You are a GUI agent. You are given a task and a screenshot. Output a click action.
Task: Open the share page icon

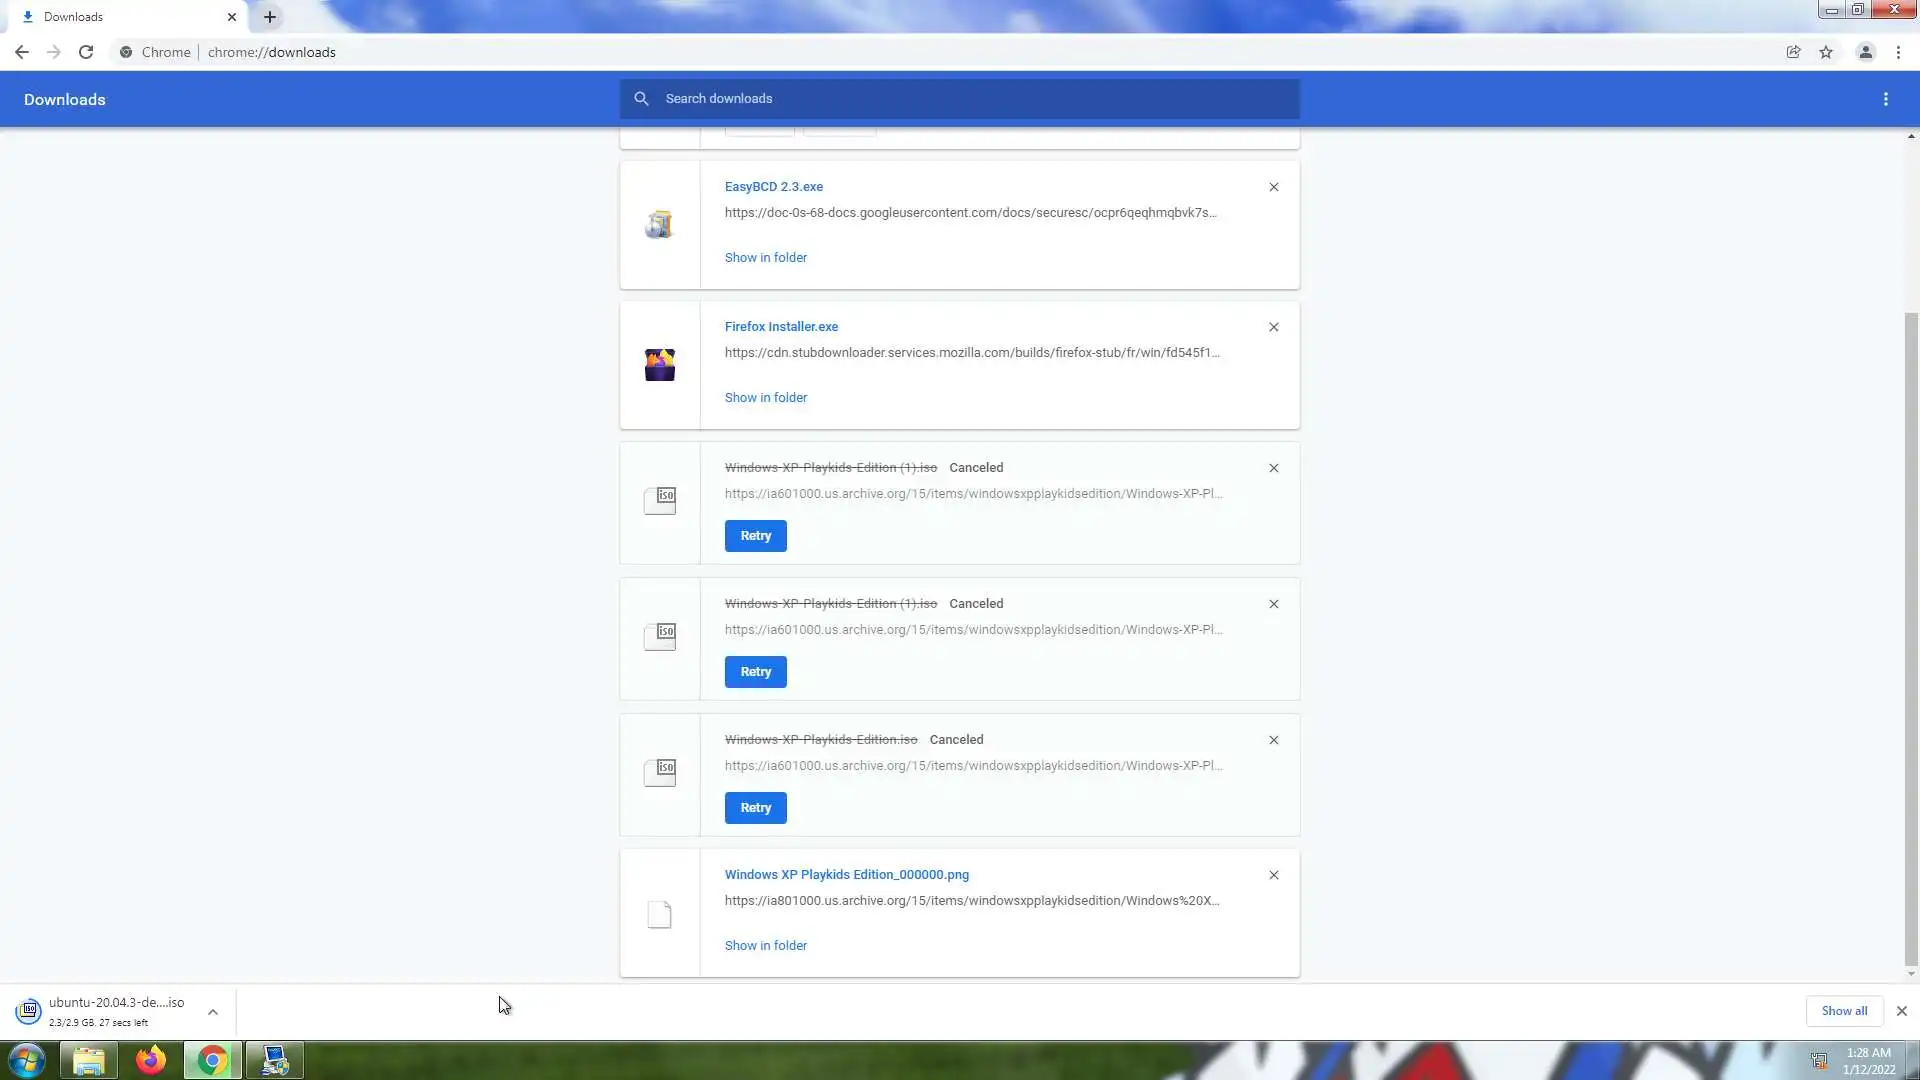click(1793, 52)
